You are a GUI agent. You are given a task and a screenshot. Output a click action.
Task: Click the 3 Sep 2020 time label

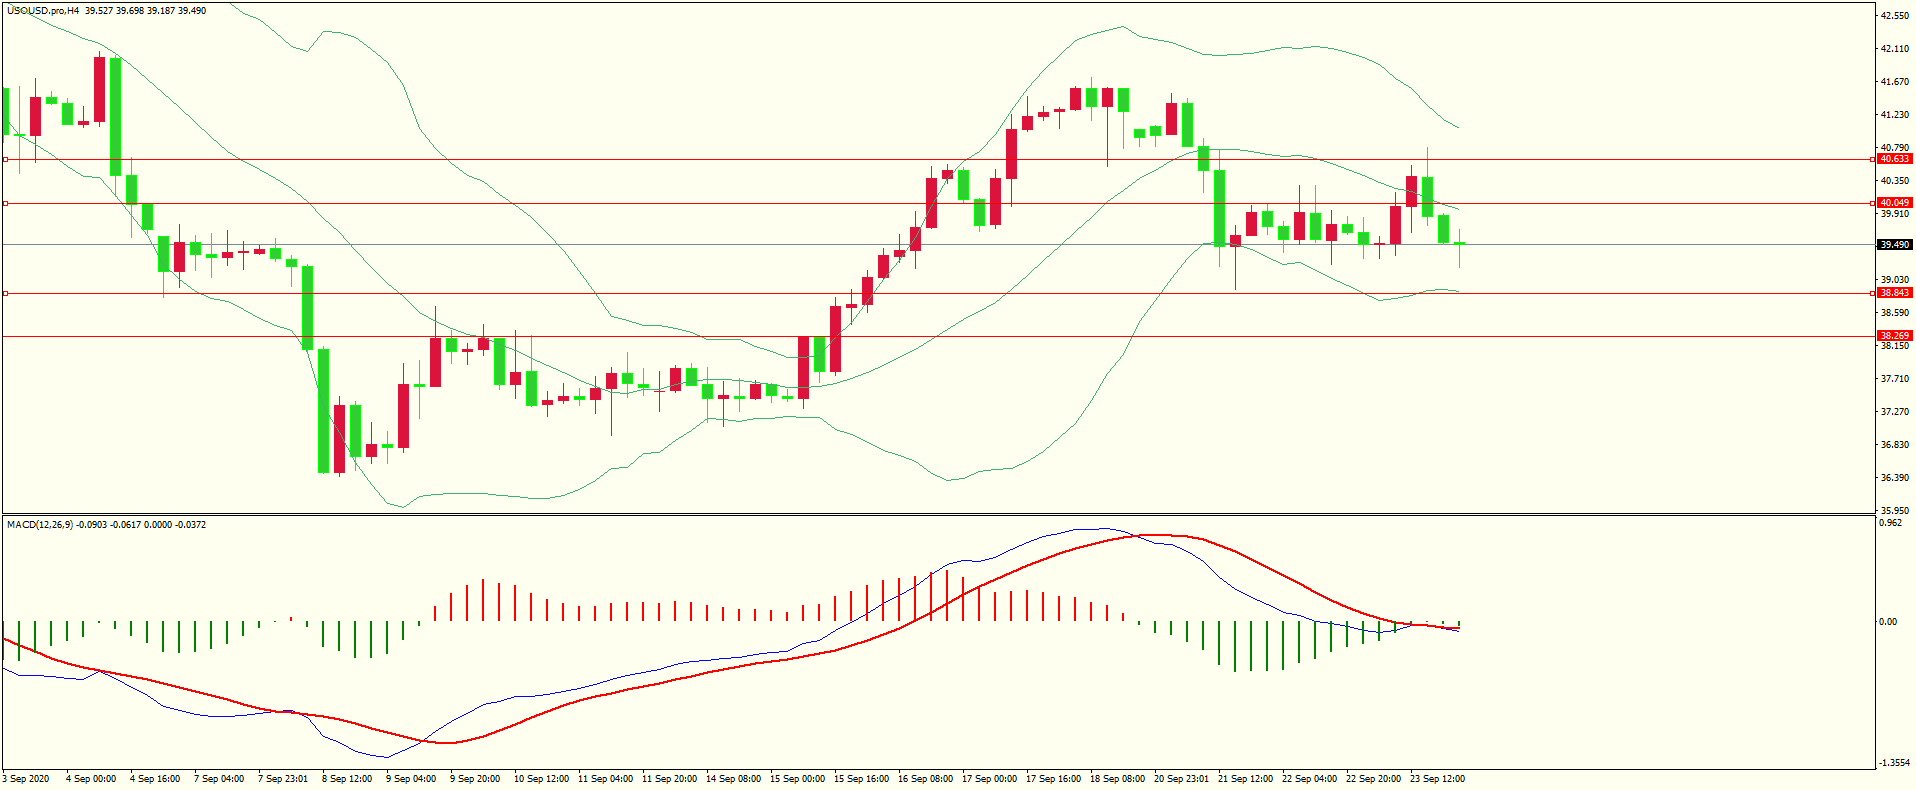pos(26,779)
